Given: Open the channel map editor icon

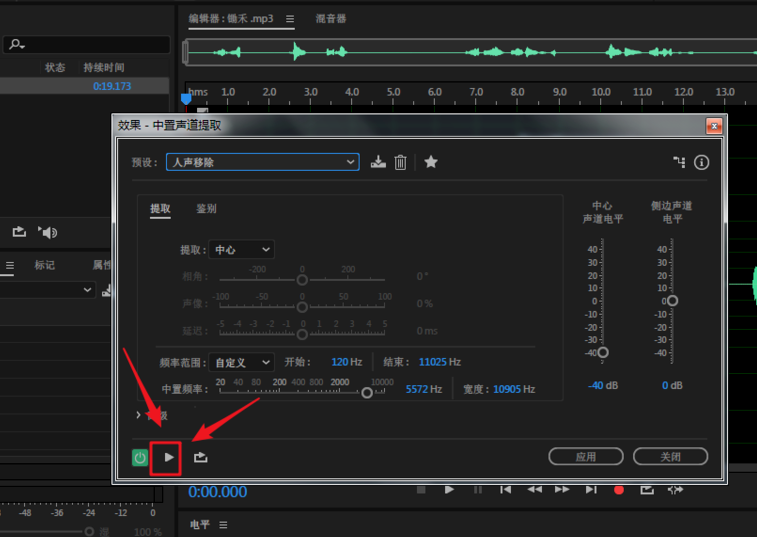Looking at the screenshot, I should click(x=679, y=162).
